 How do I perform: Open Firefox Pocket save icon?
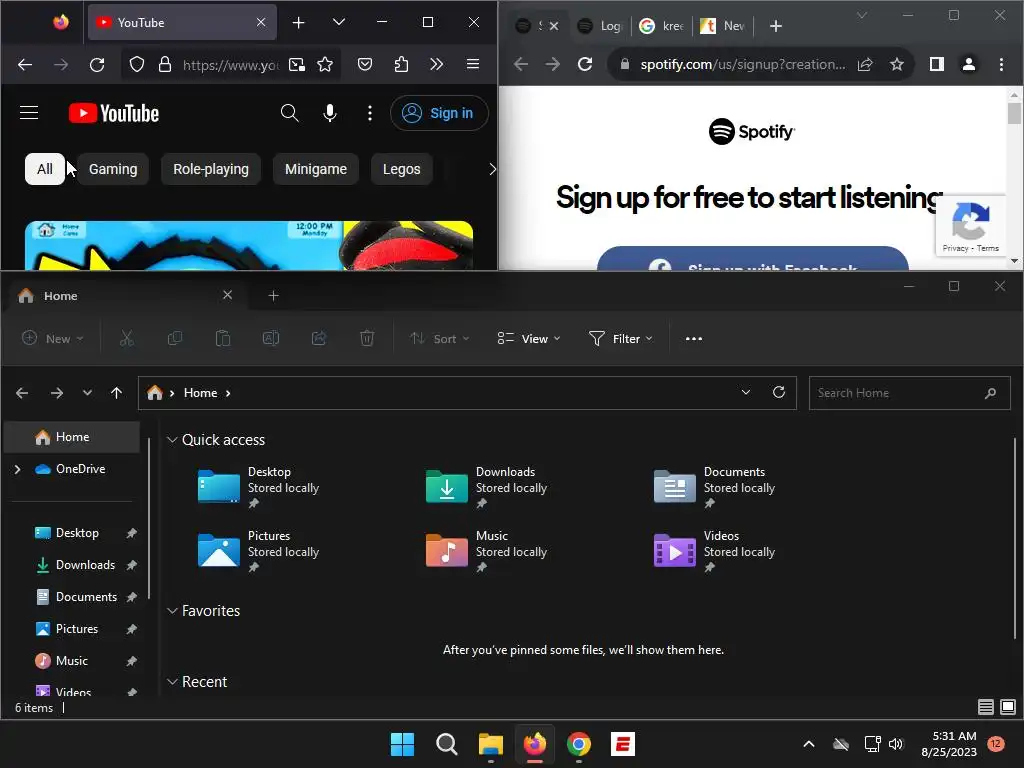pyautogui.click(x=365, y=65)
